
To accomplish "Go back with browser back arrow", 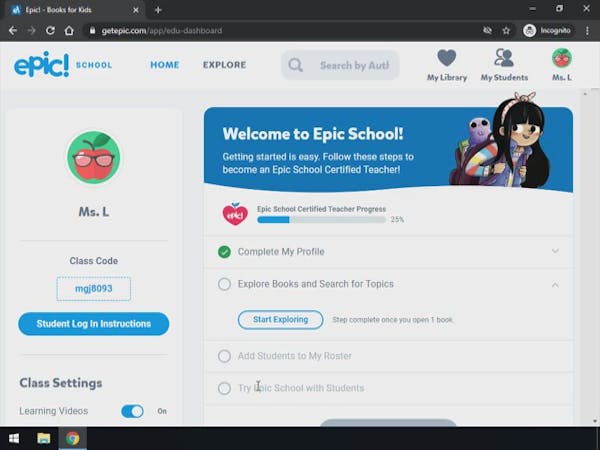I will (x=13, y=31).
